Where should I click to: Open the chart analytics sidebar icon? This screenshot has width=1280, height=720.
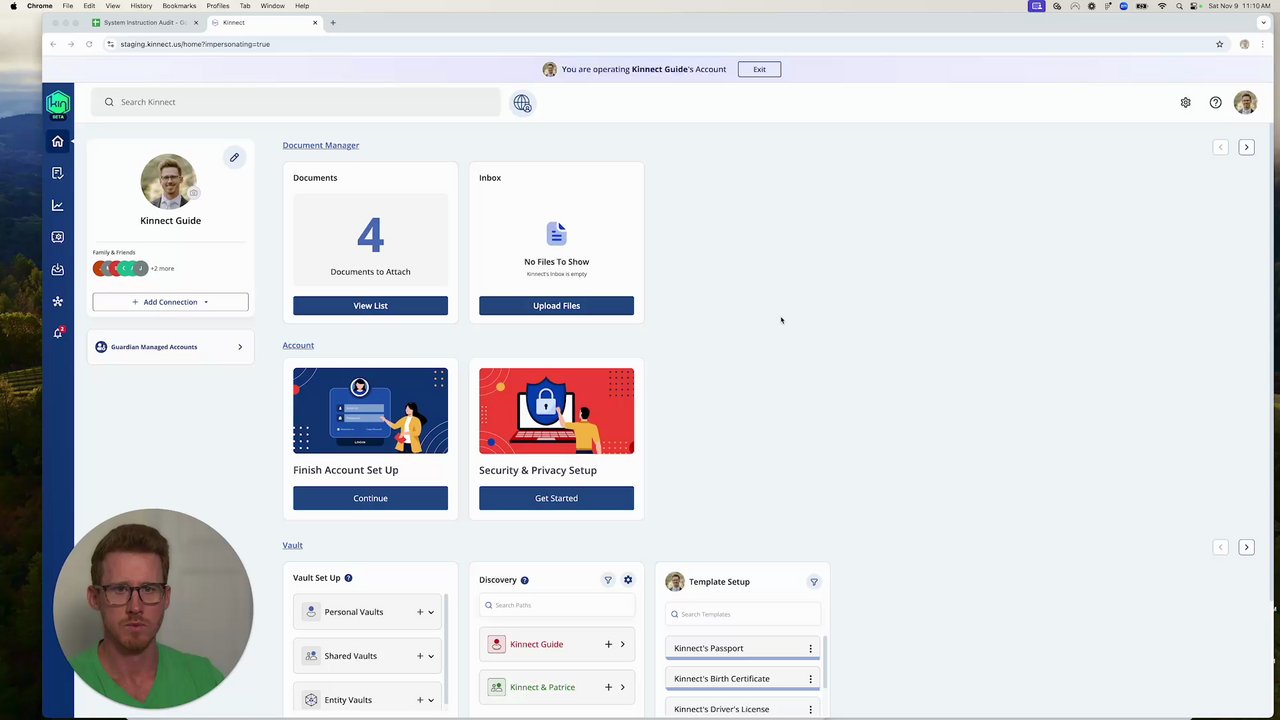(x=57, y=205)
